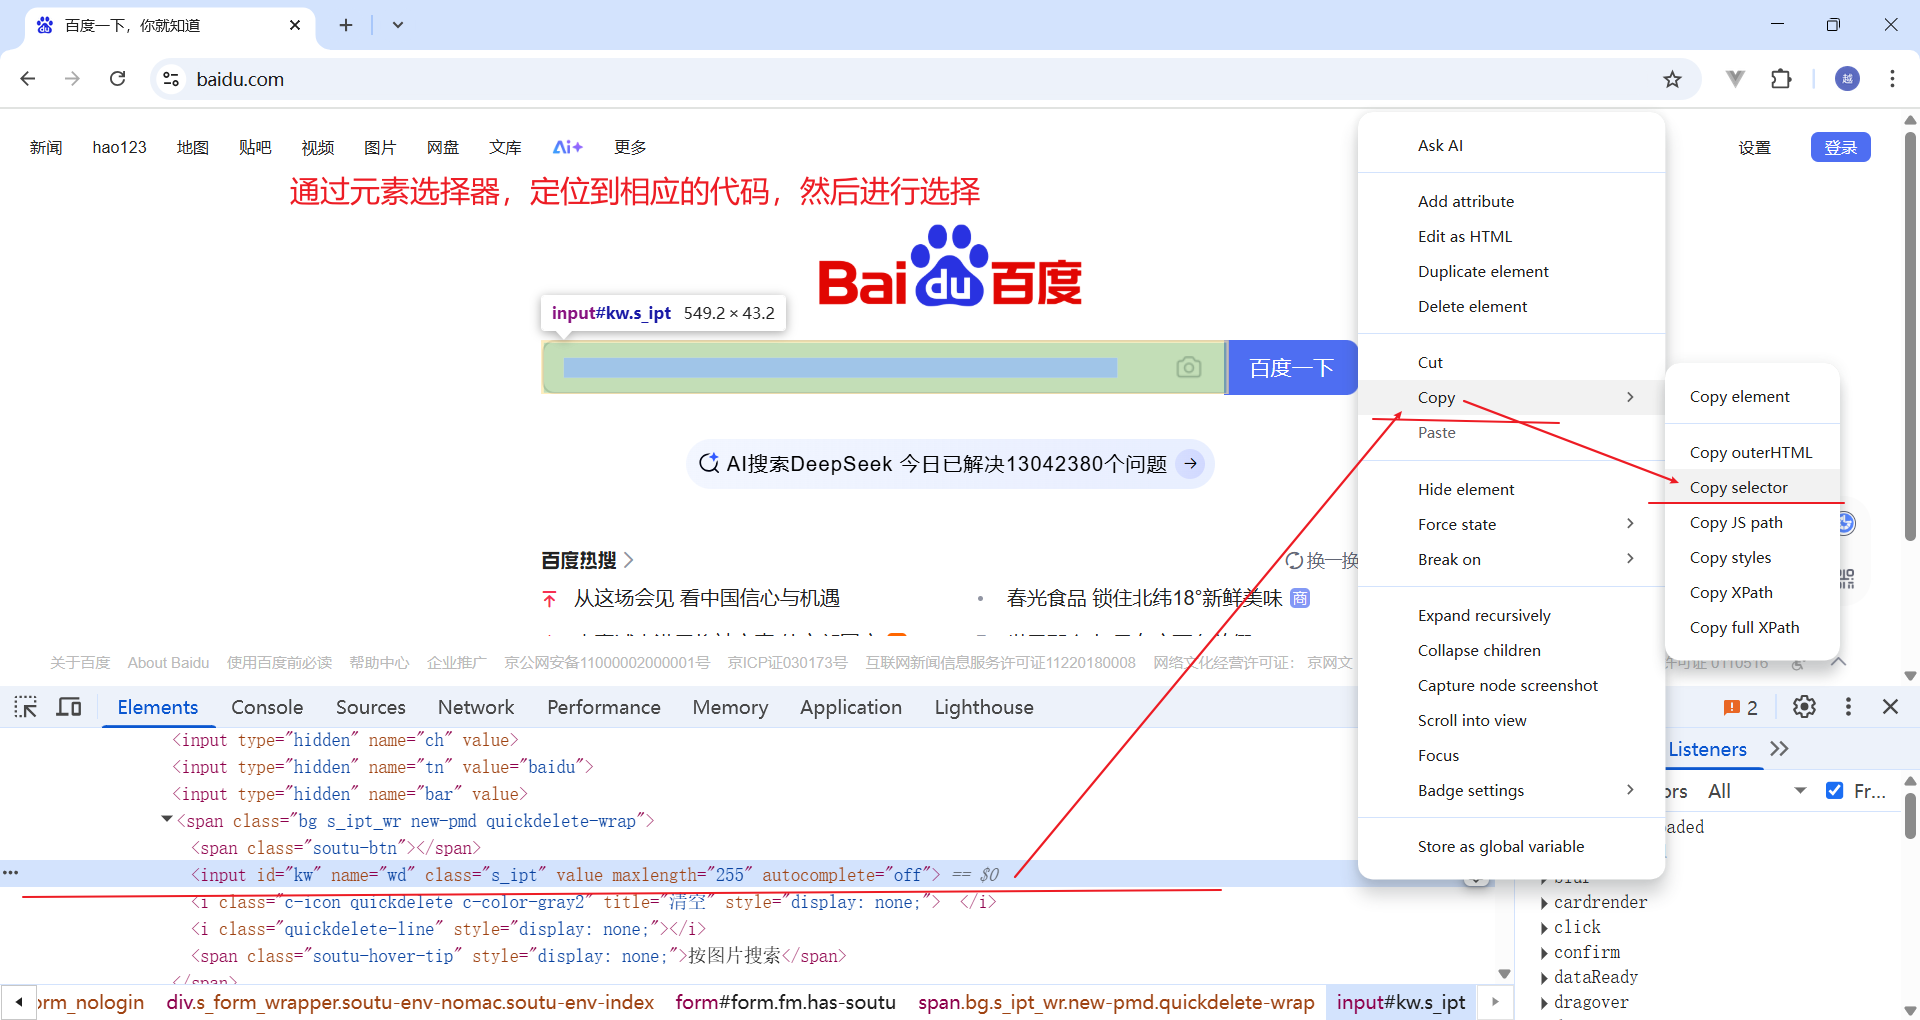Choose Edit as HTML
This screenshot has height=1020, width=1920.
tap(1511, 236)
